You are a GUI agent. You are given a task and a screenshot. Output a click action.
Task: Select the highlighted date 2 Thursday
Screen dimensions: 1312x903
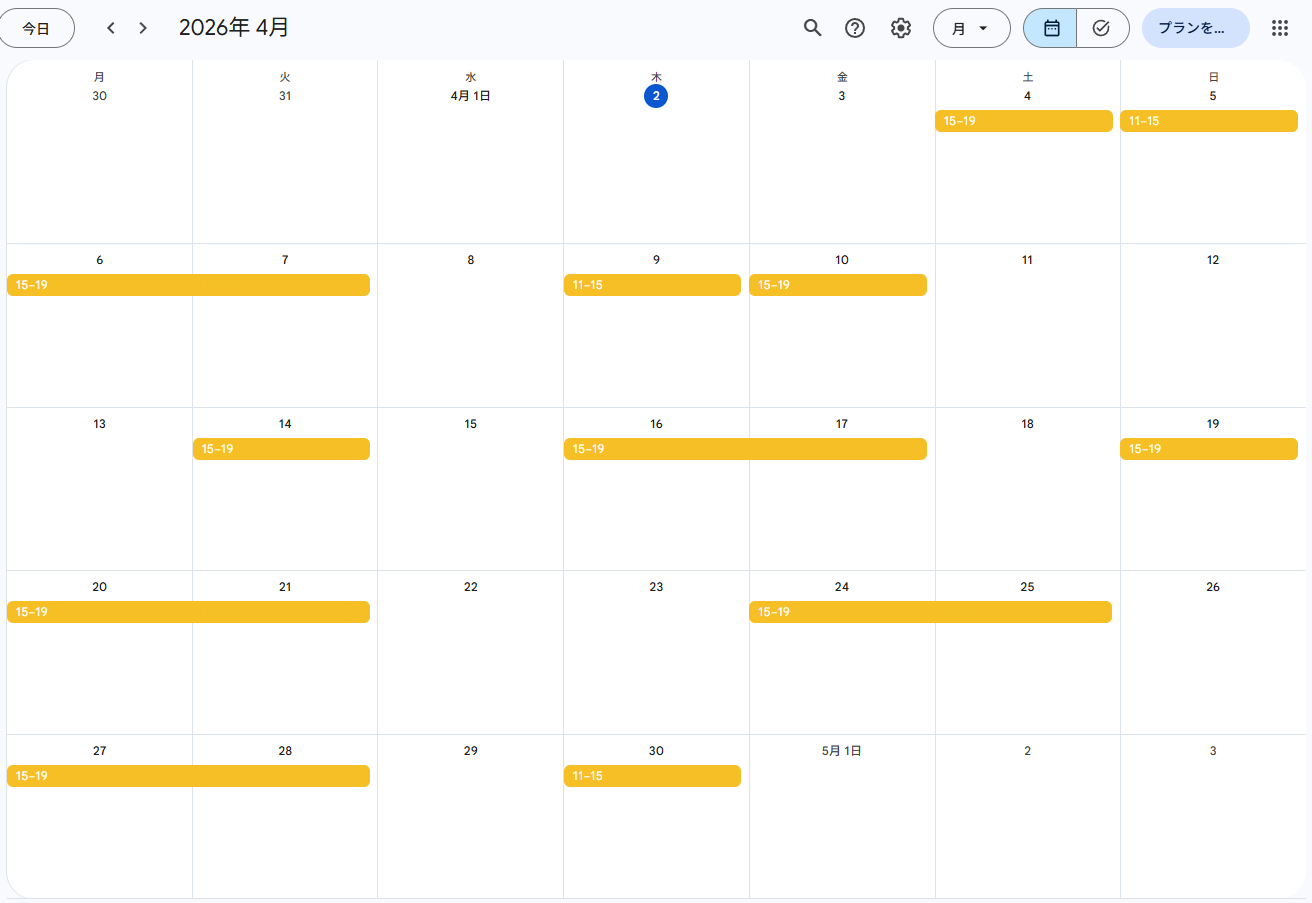coord(656,96)
